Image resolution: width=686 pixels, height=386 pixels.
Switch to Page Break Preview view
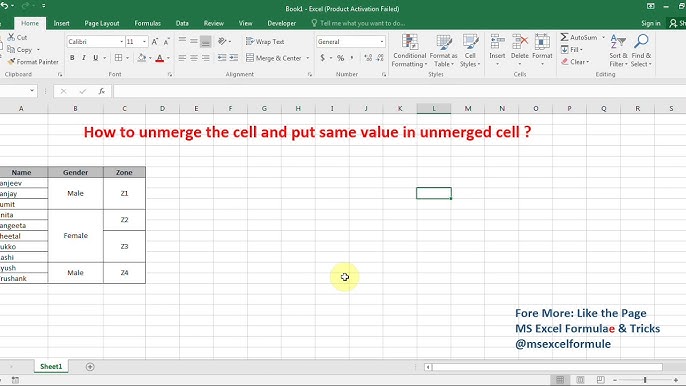pyautogui.click(x=600, y=380)
